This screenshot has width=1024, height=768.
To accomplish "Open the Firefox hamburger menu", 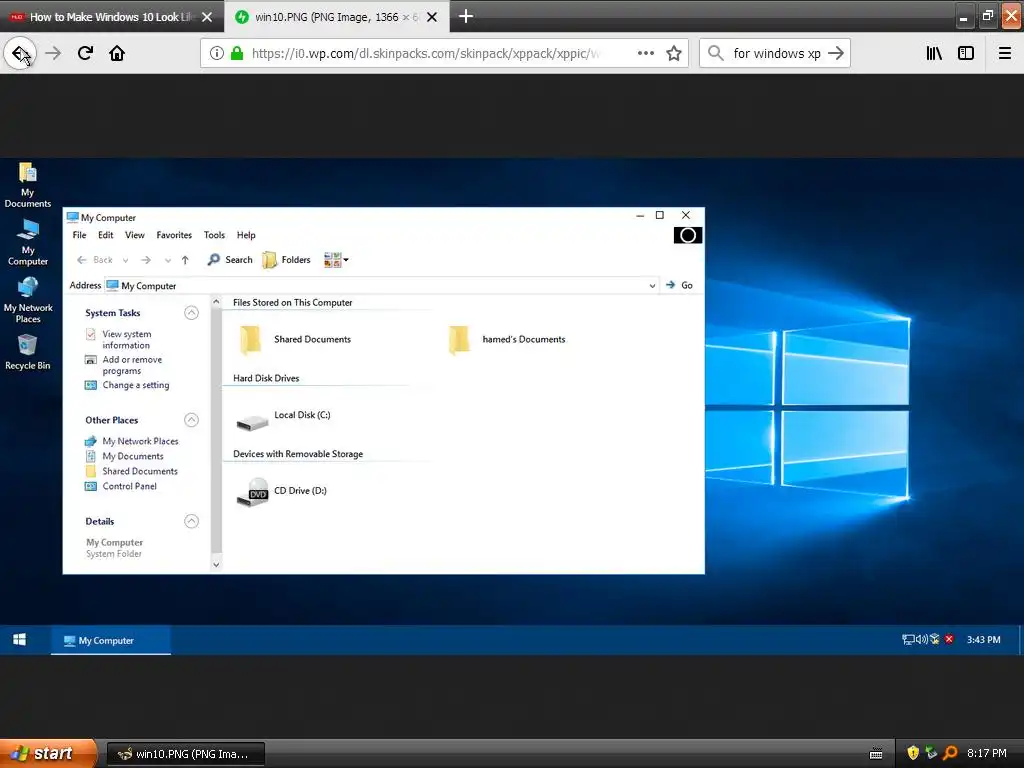I will pyautogui.click(x=1005, y=53).
